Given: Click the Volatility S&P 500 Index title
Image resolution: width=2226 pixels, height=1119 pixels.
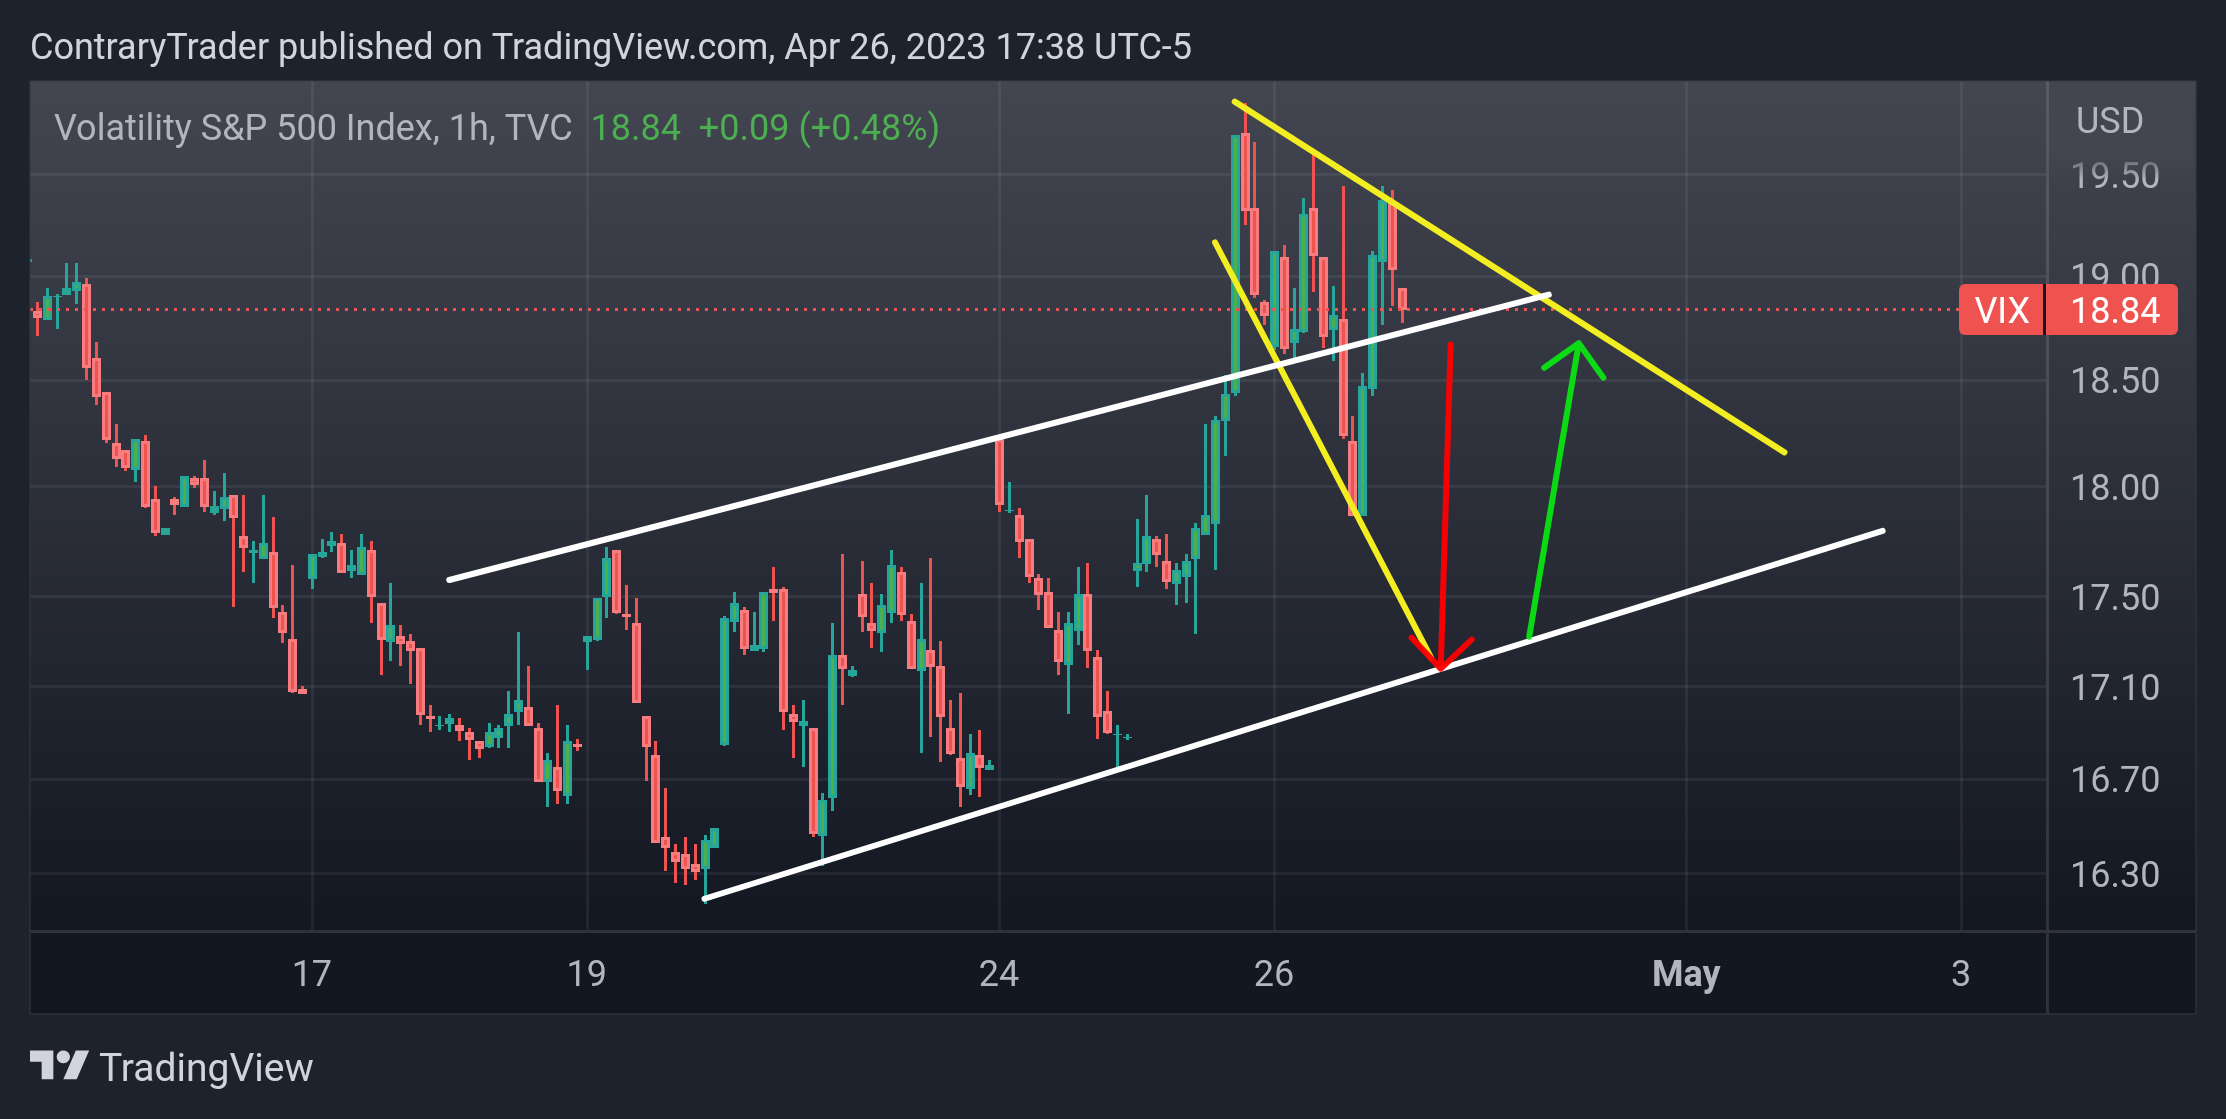Looking at the screenshot, I should point(313,127).
